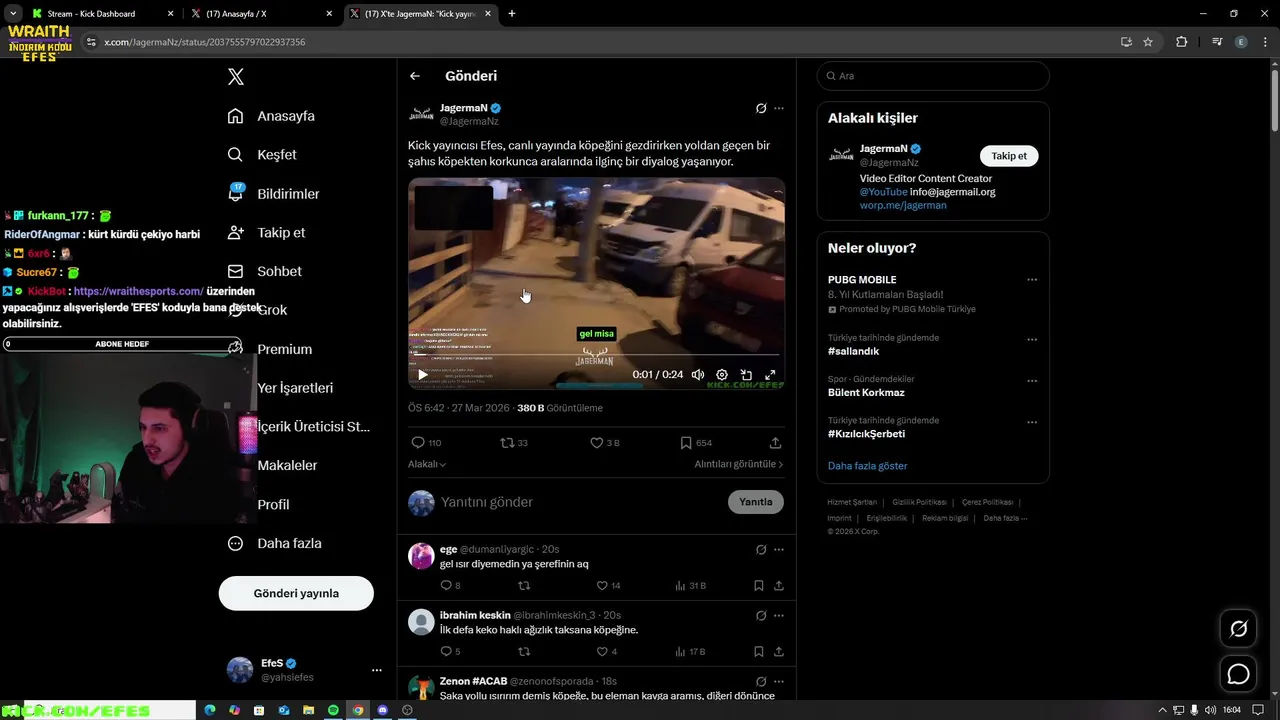Mute the video volume
The width and height of the screenshot is (1280, 720).
[x=698, y=375]
